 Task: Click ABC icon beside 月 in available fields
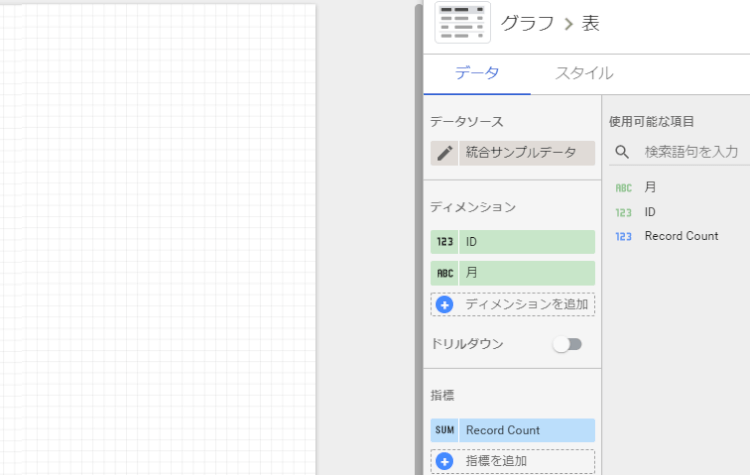pyautogui.click(x=624, y=188)
